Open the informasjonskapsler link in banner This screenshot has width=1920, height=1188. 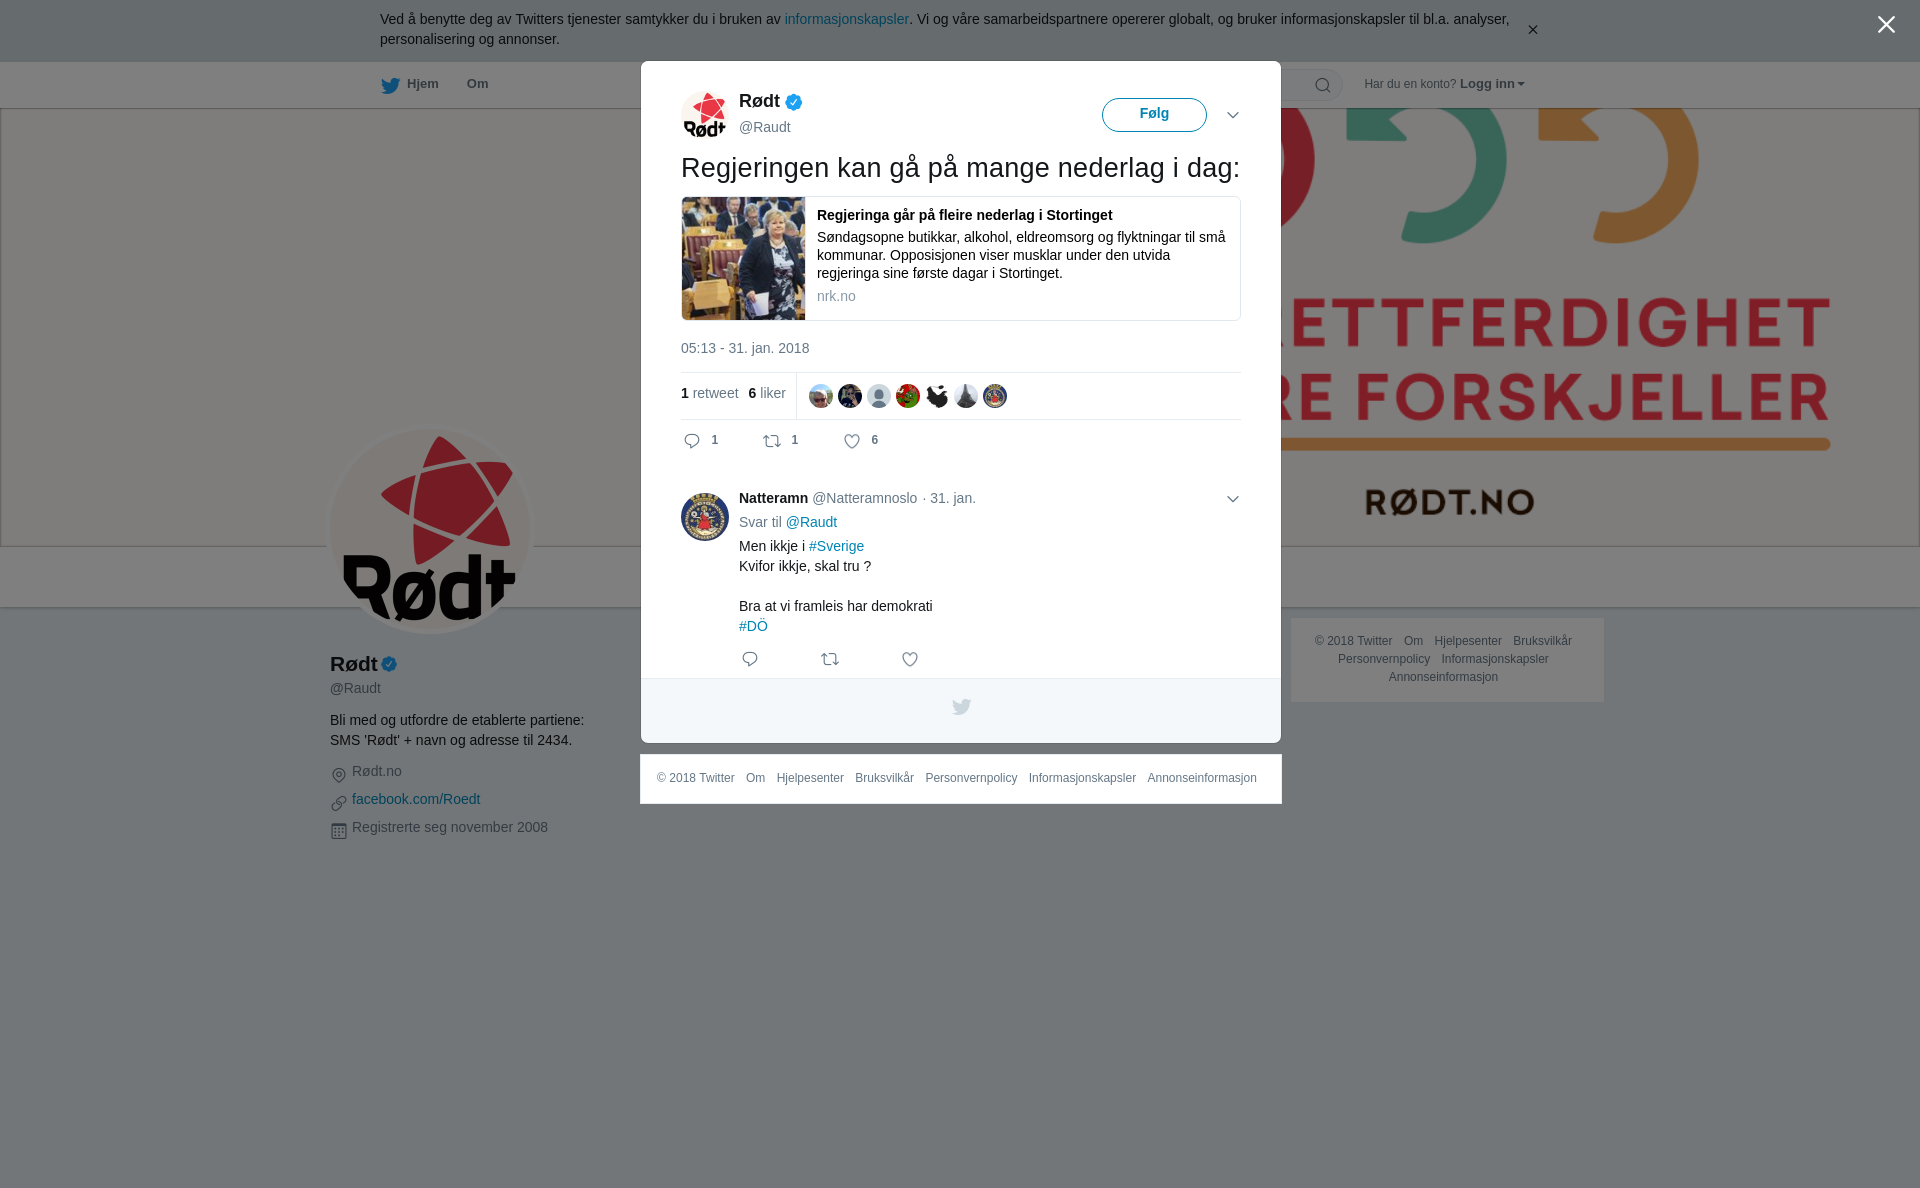846,19
